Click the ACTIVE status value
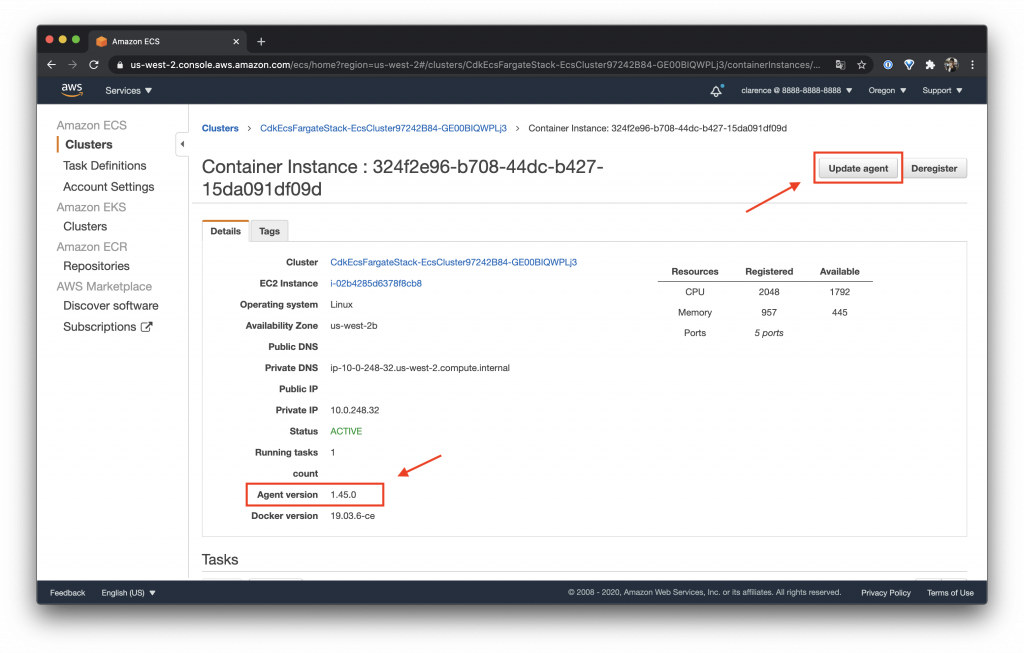Screen dimensions: 1024x653 pos(346,432)
